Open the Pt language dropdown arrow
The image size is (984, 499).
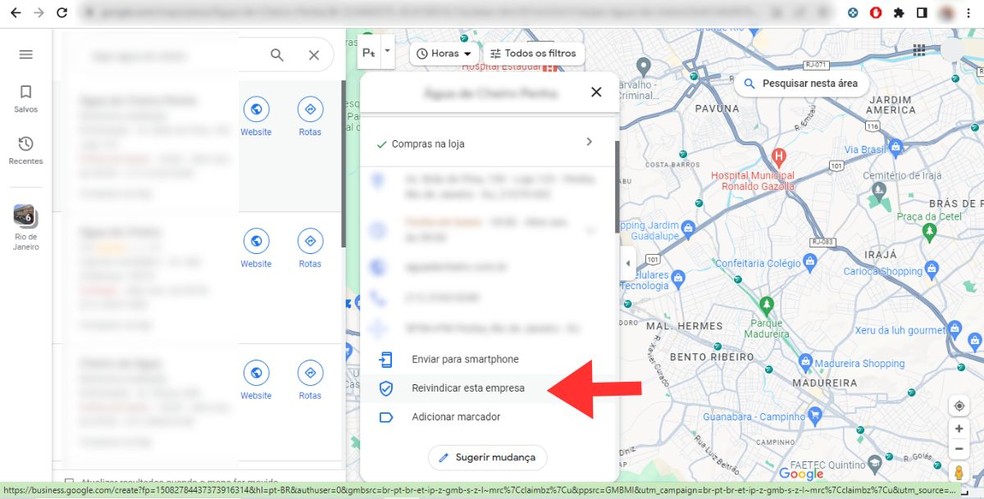387,51
